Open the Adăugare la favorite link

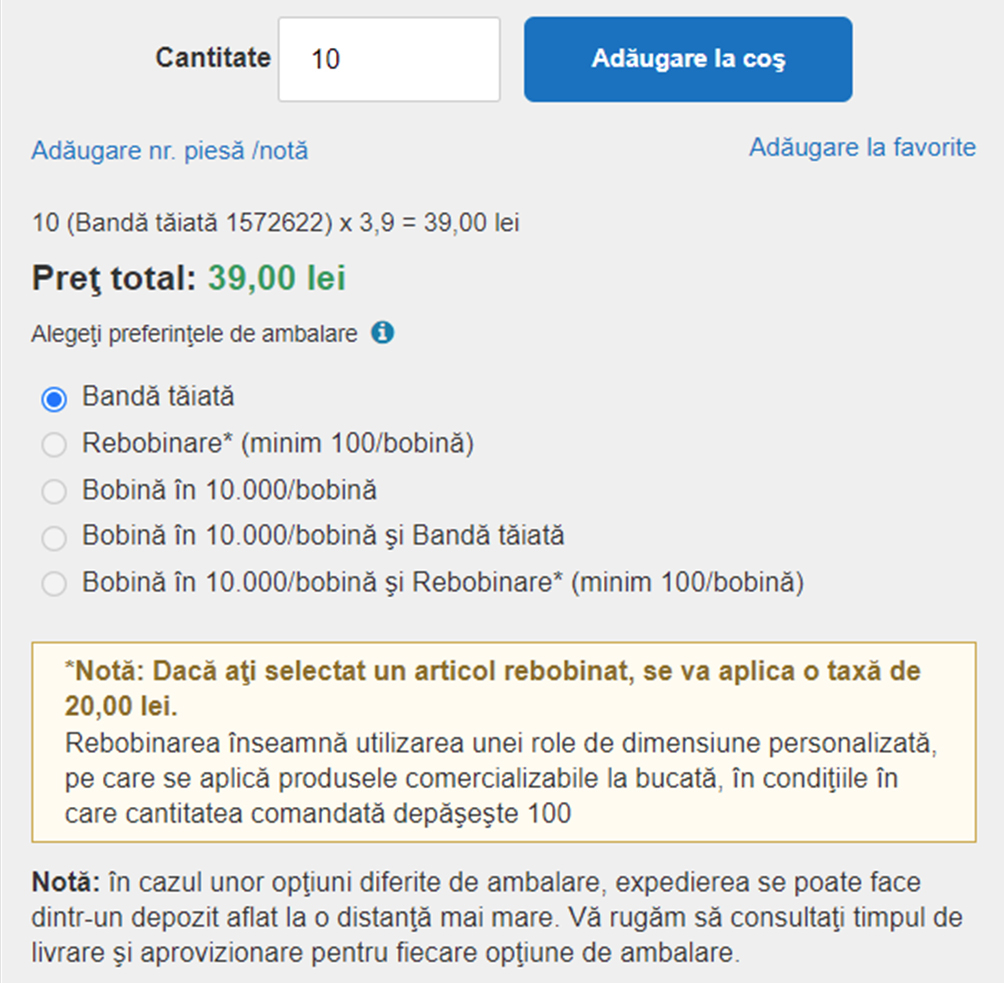click(862, 147)
